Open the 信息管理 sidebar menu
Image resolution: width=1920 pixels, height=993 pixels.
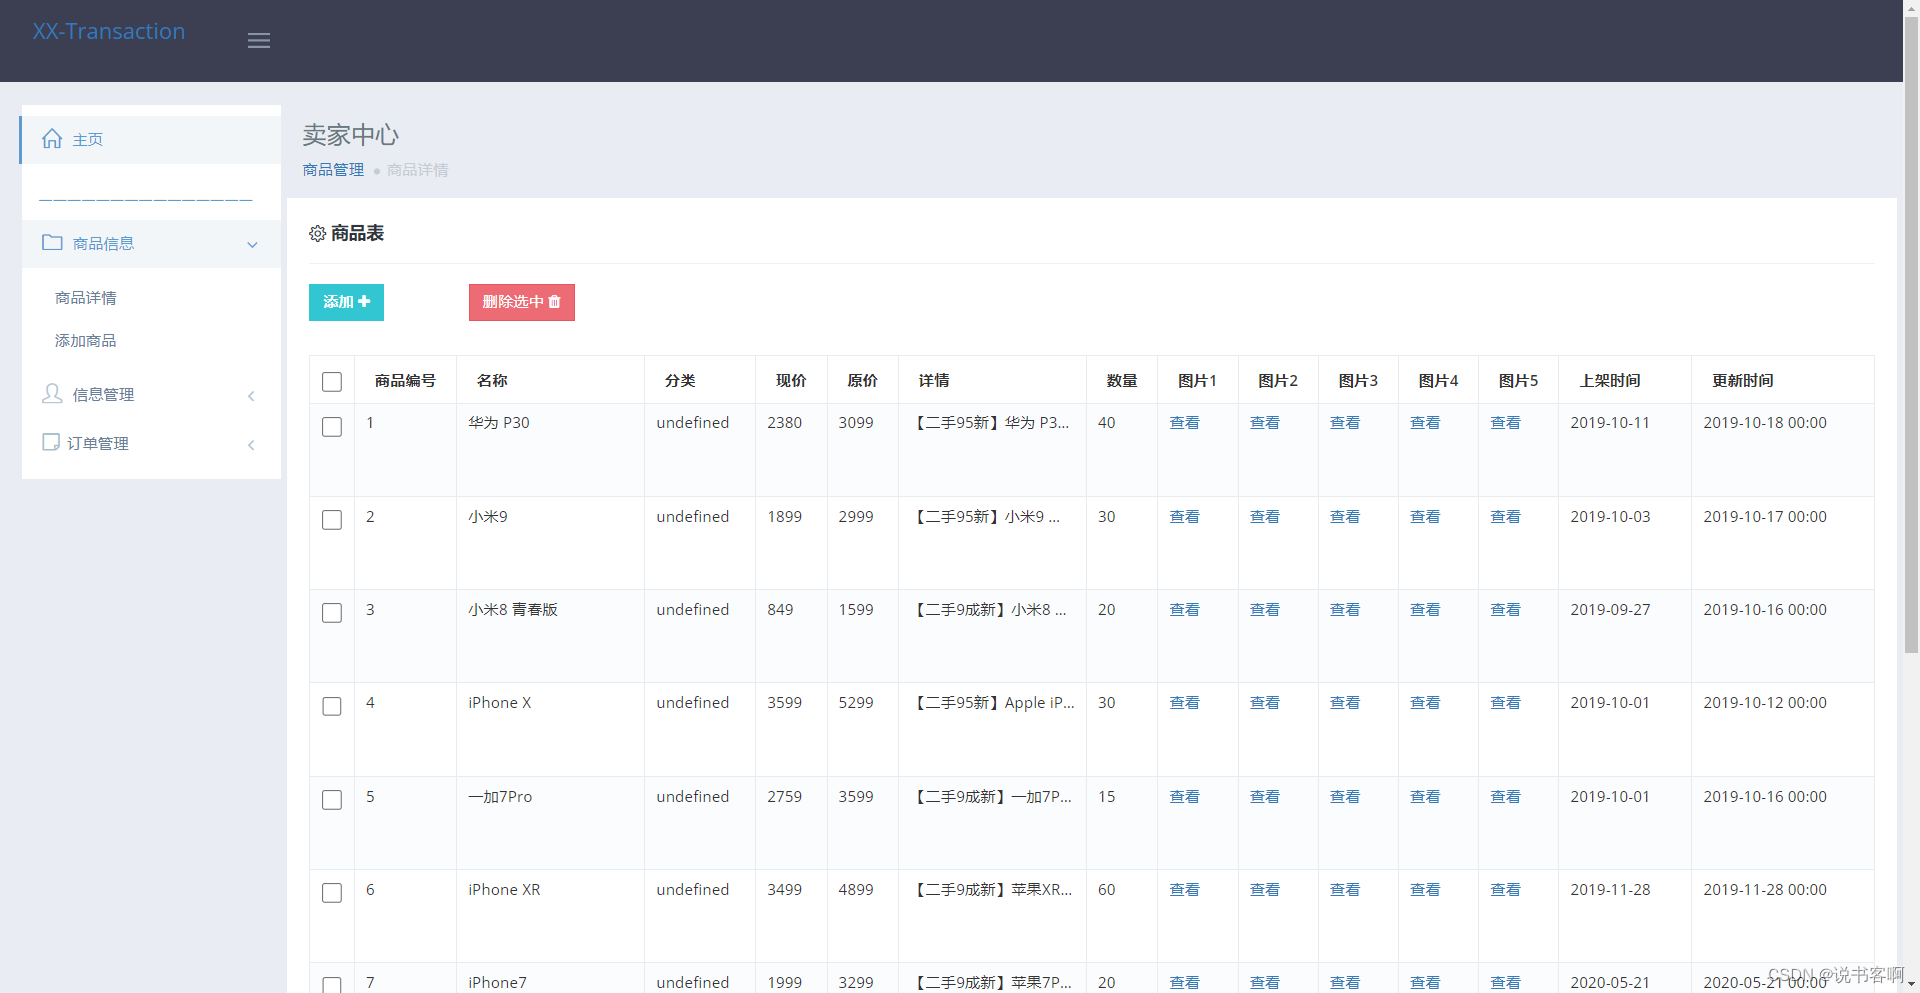[x=151, y=395]
